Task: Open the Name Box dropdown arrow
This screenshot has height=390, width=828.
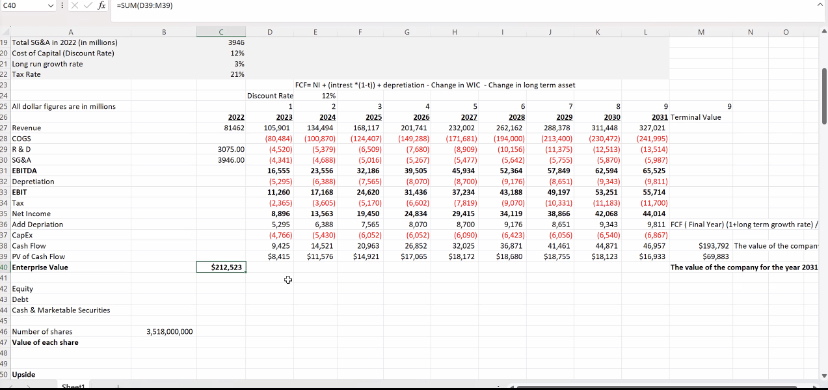Action: 51,5
